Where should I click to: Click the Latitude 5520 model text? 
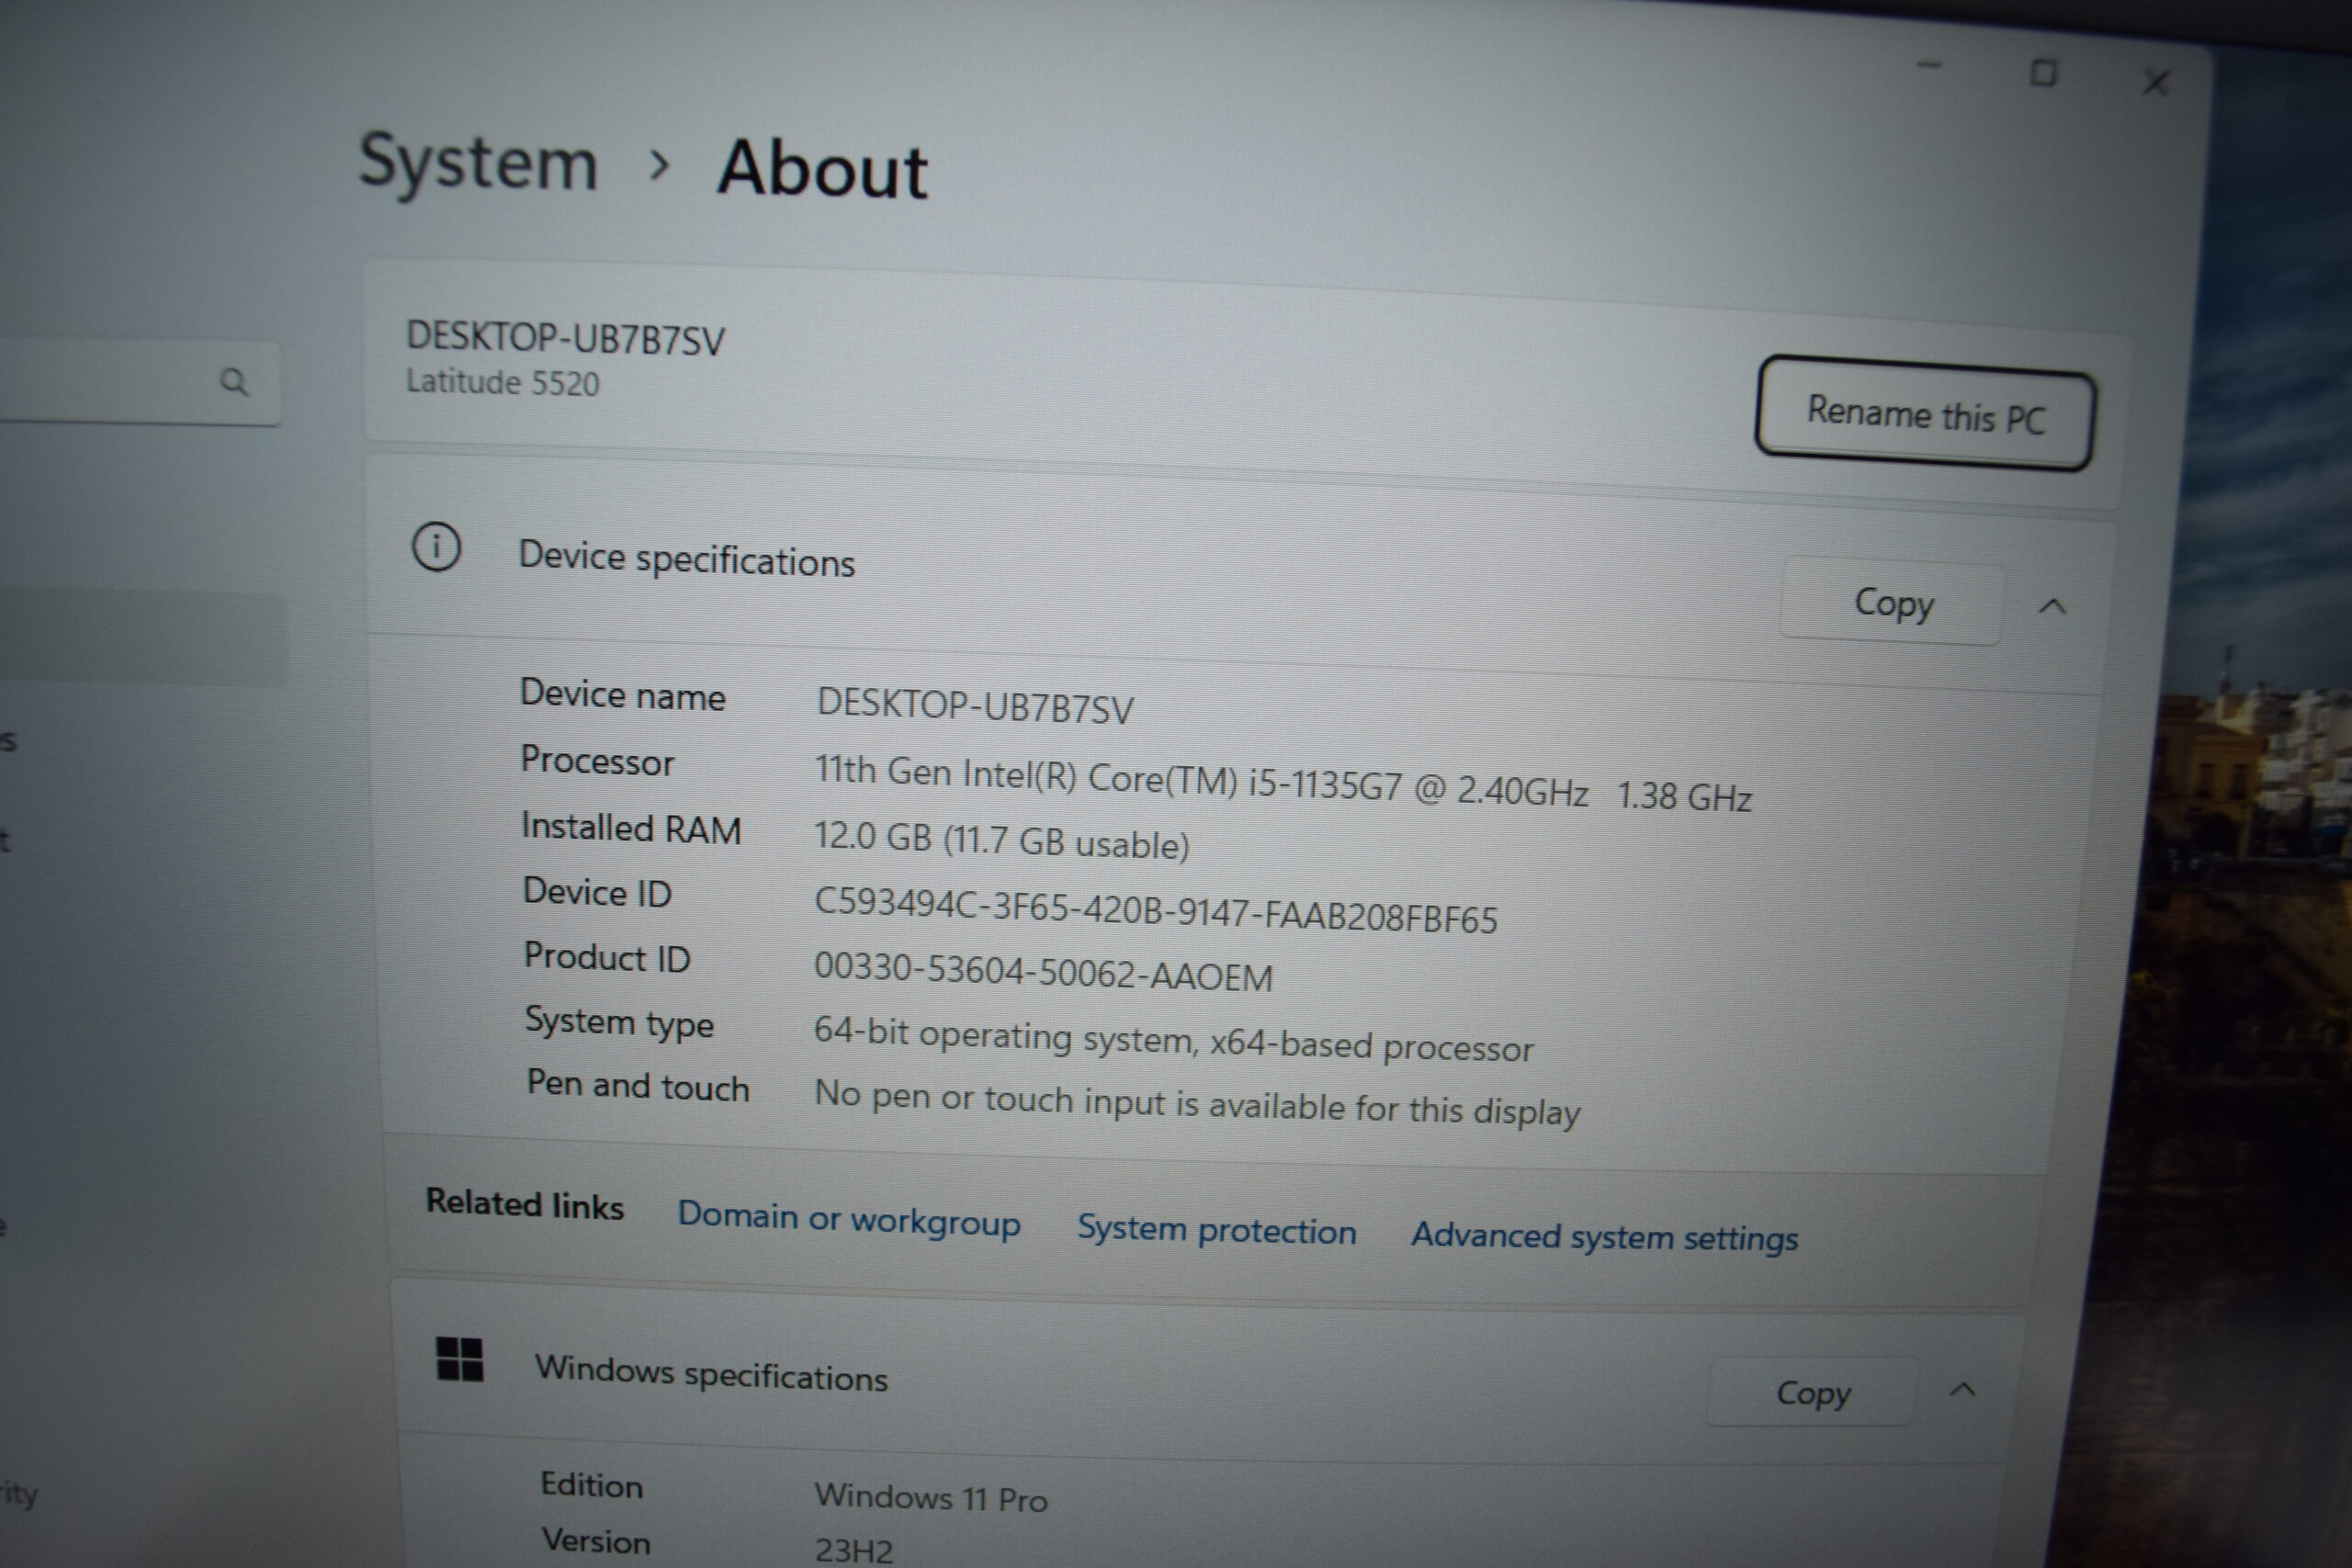[x=502, y=383]
